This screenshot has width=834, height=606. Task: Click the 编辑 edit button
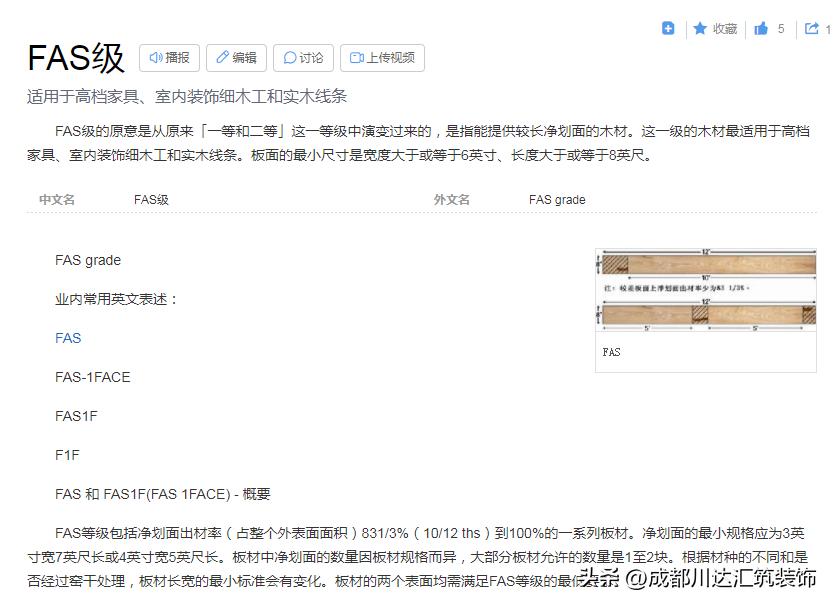[x=237, y=57]
